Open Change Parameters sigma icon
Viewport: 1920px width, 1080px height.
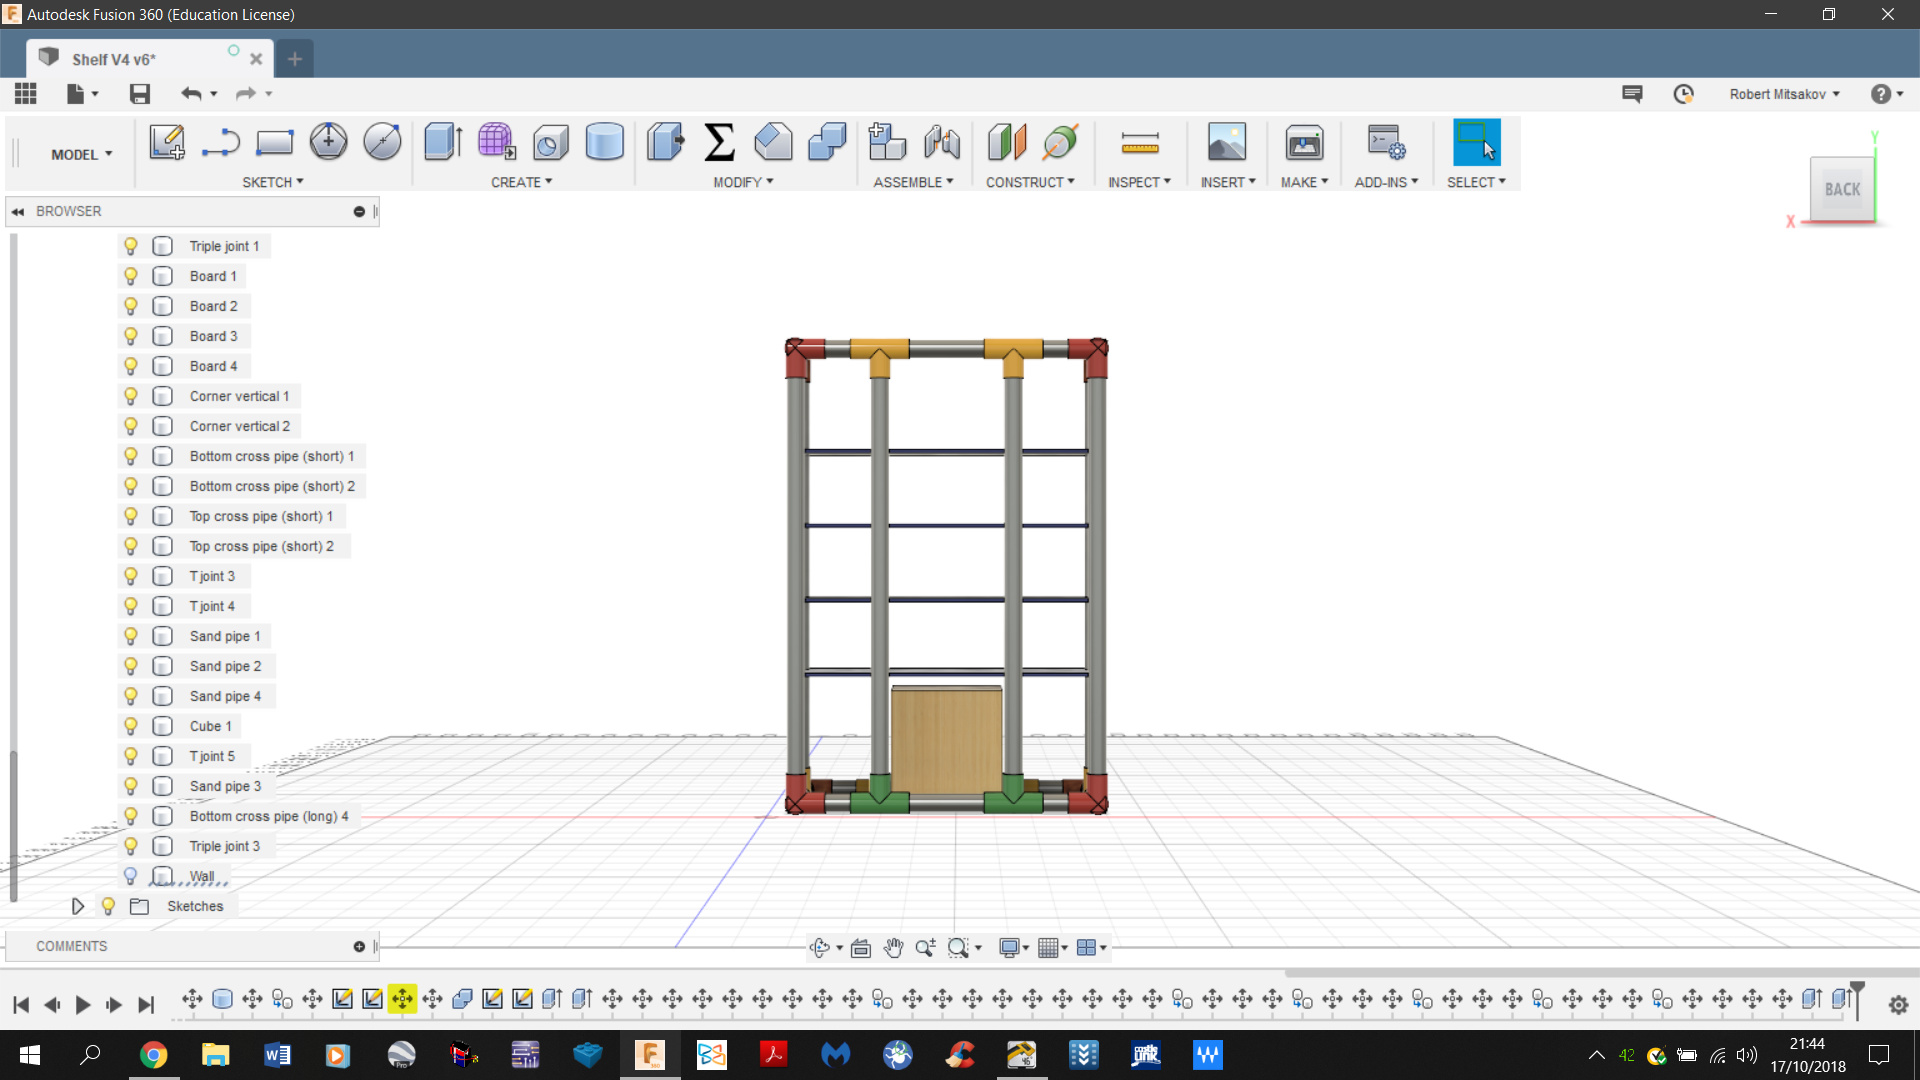click(x=719, y=142)
